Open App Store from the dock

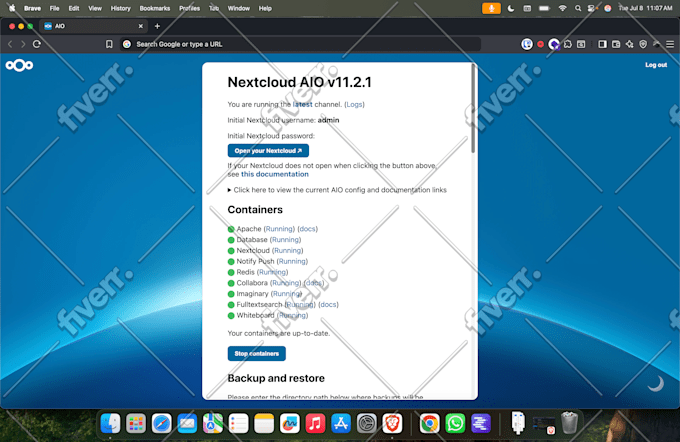tap(341, 423)
